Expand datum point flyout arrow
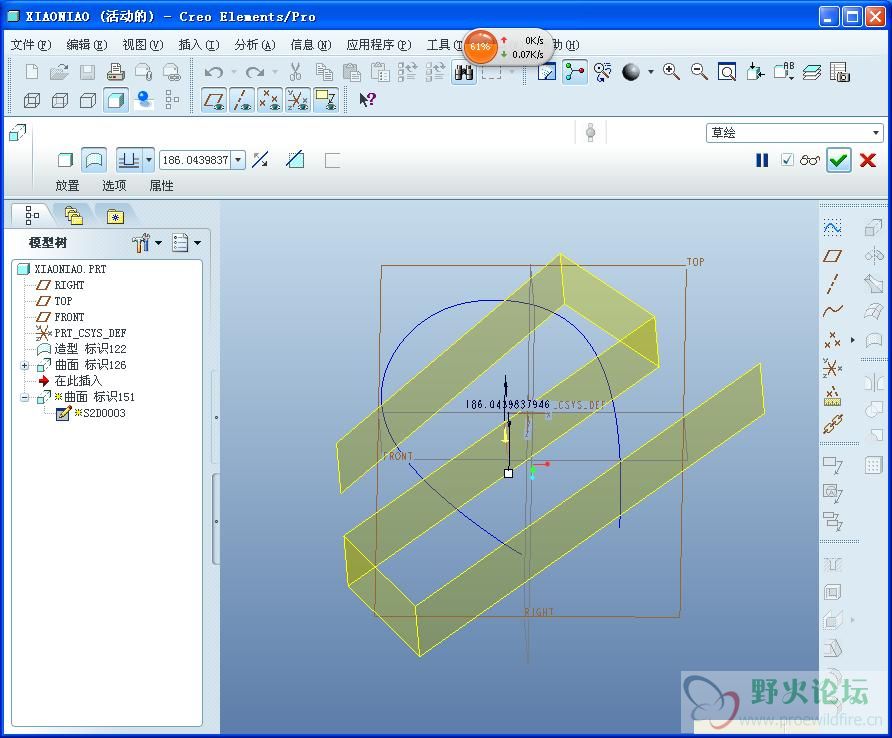 coord(852,340)
